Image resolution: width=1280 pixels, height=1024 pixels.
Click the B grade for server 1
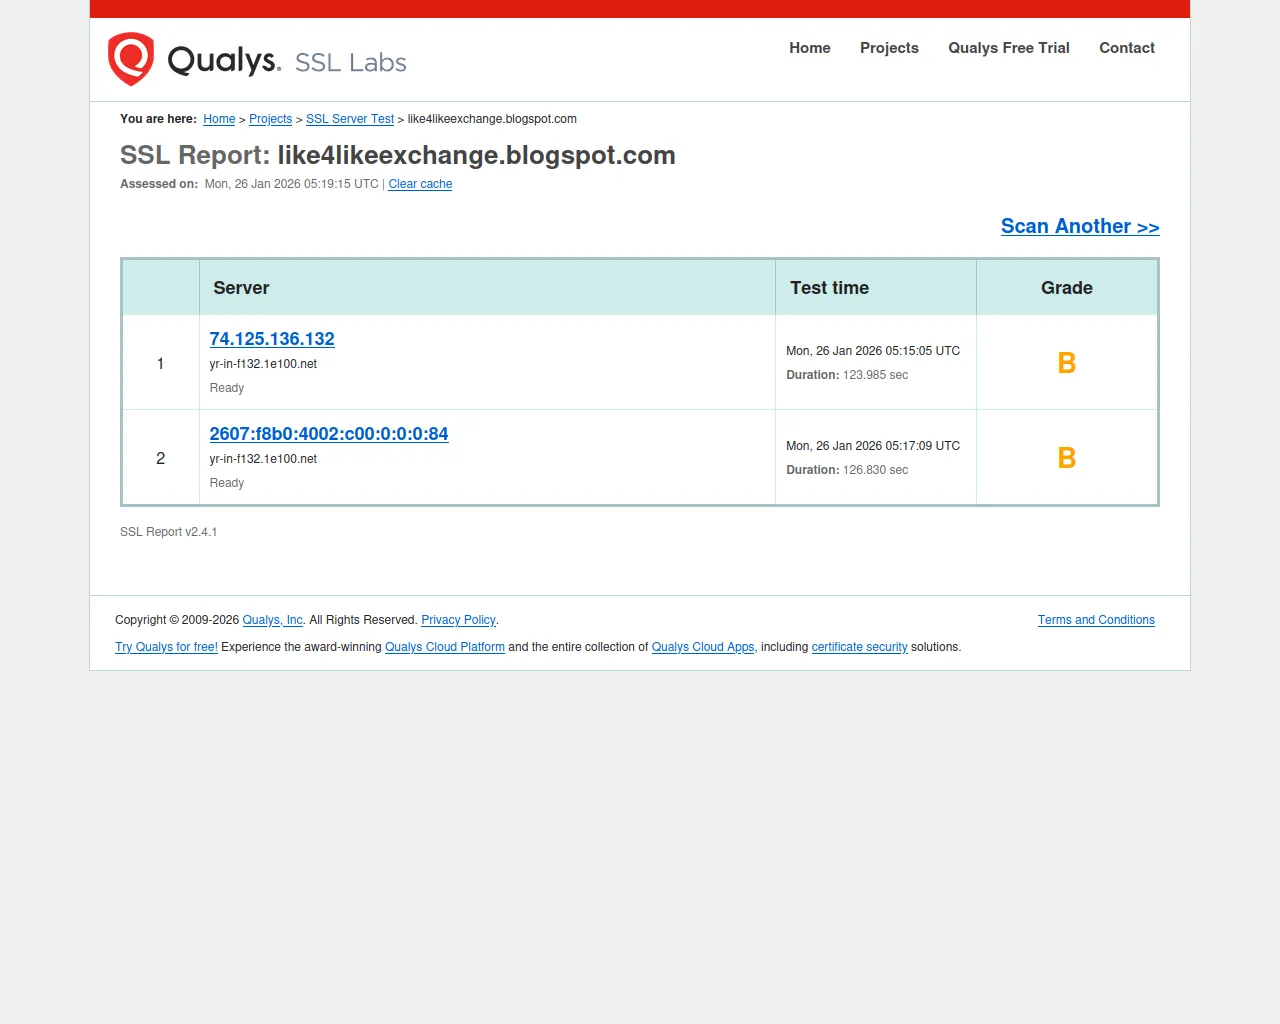[x=1066, y=363]
